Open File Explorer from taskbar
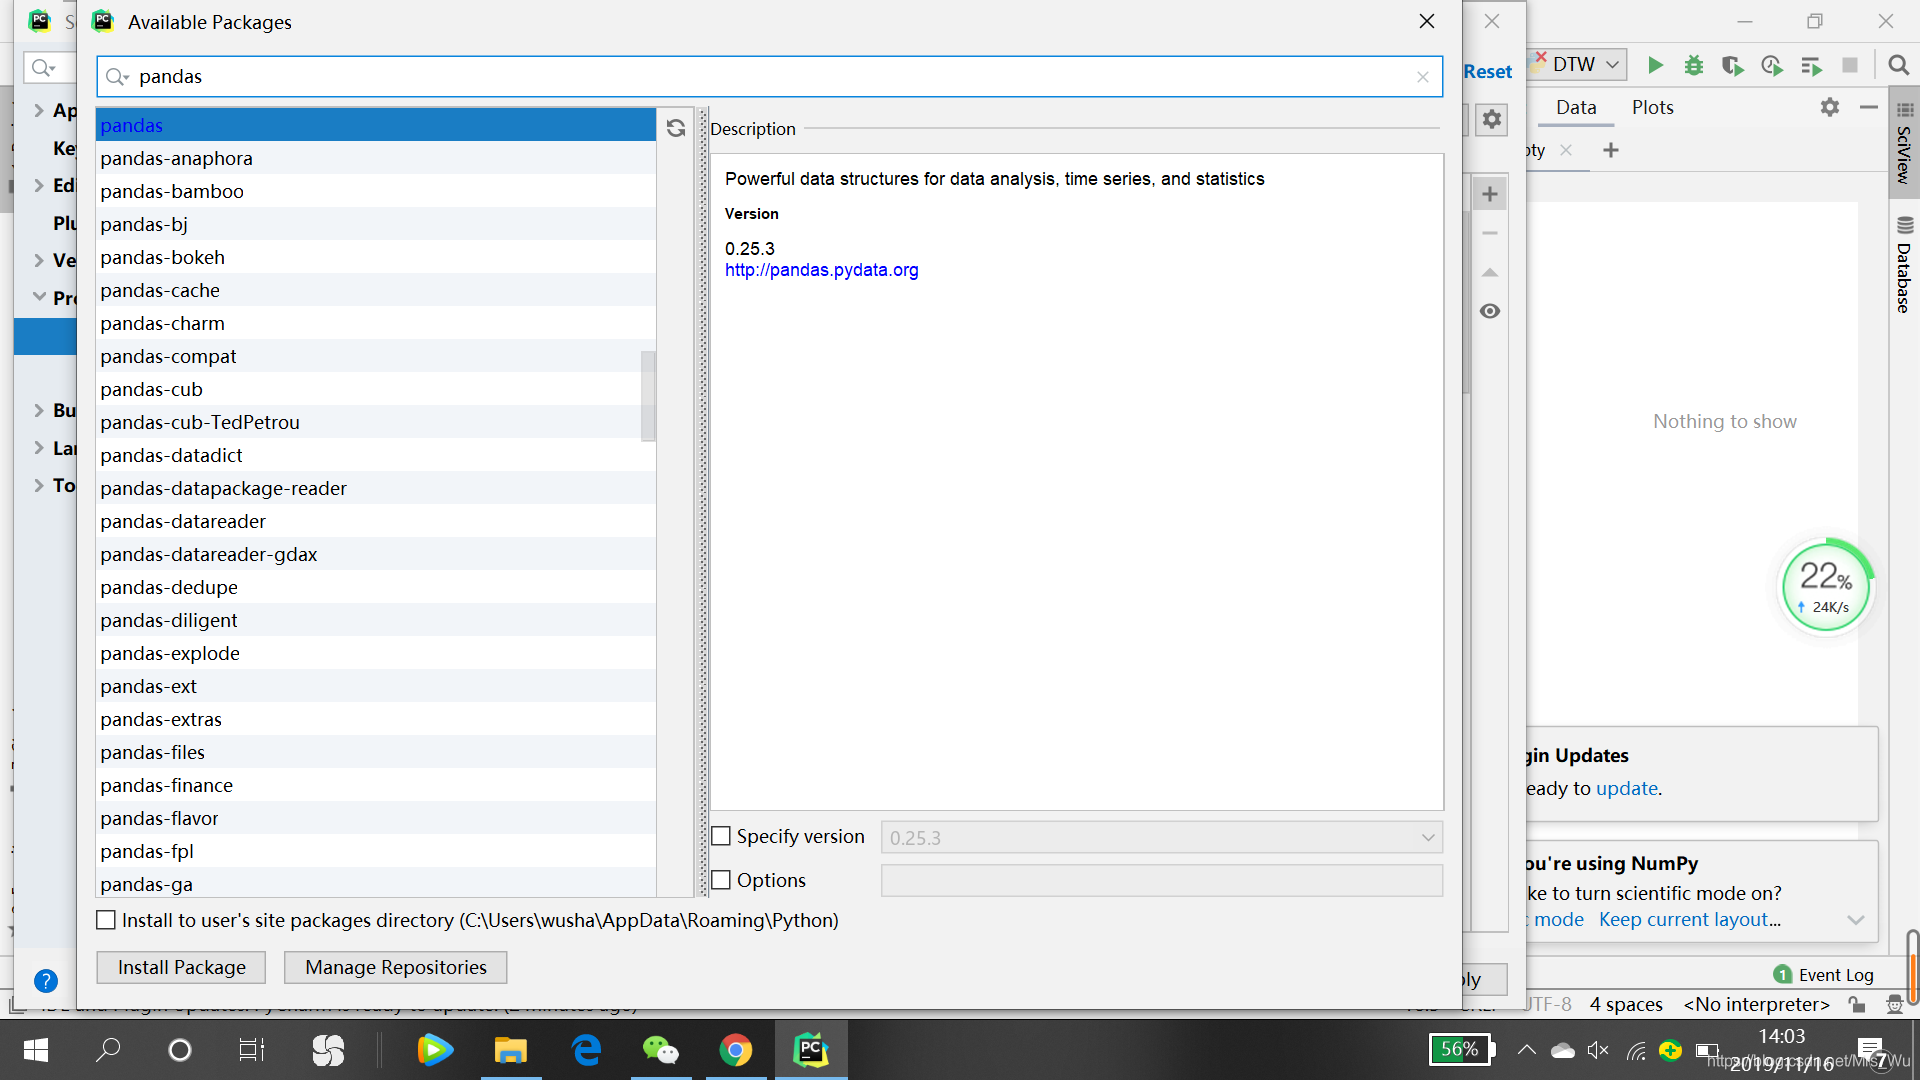The width and height of the screenshot is (1920, 1080). pos(510,1050)
